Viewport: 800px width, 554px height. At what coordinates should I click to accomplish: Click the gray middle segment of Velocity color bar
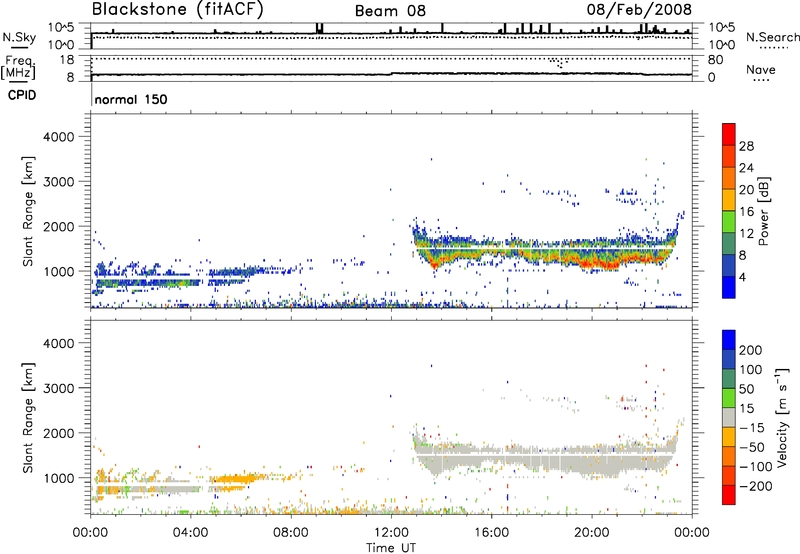click(x=729, y=417)
